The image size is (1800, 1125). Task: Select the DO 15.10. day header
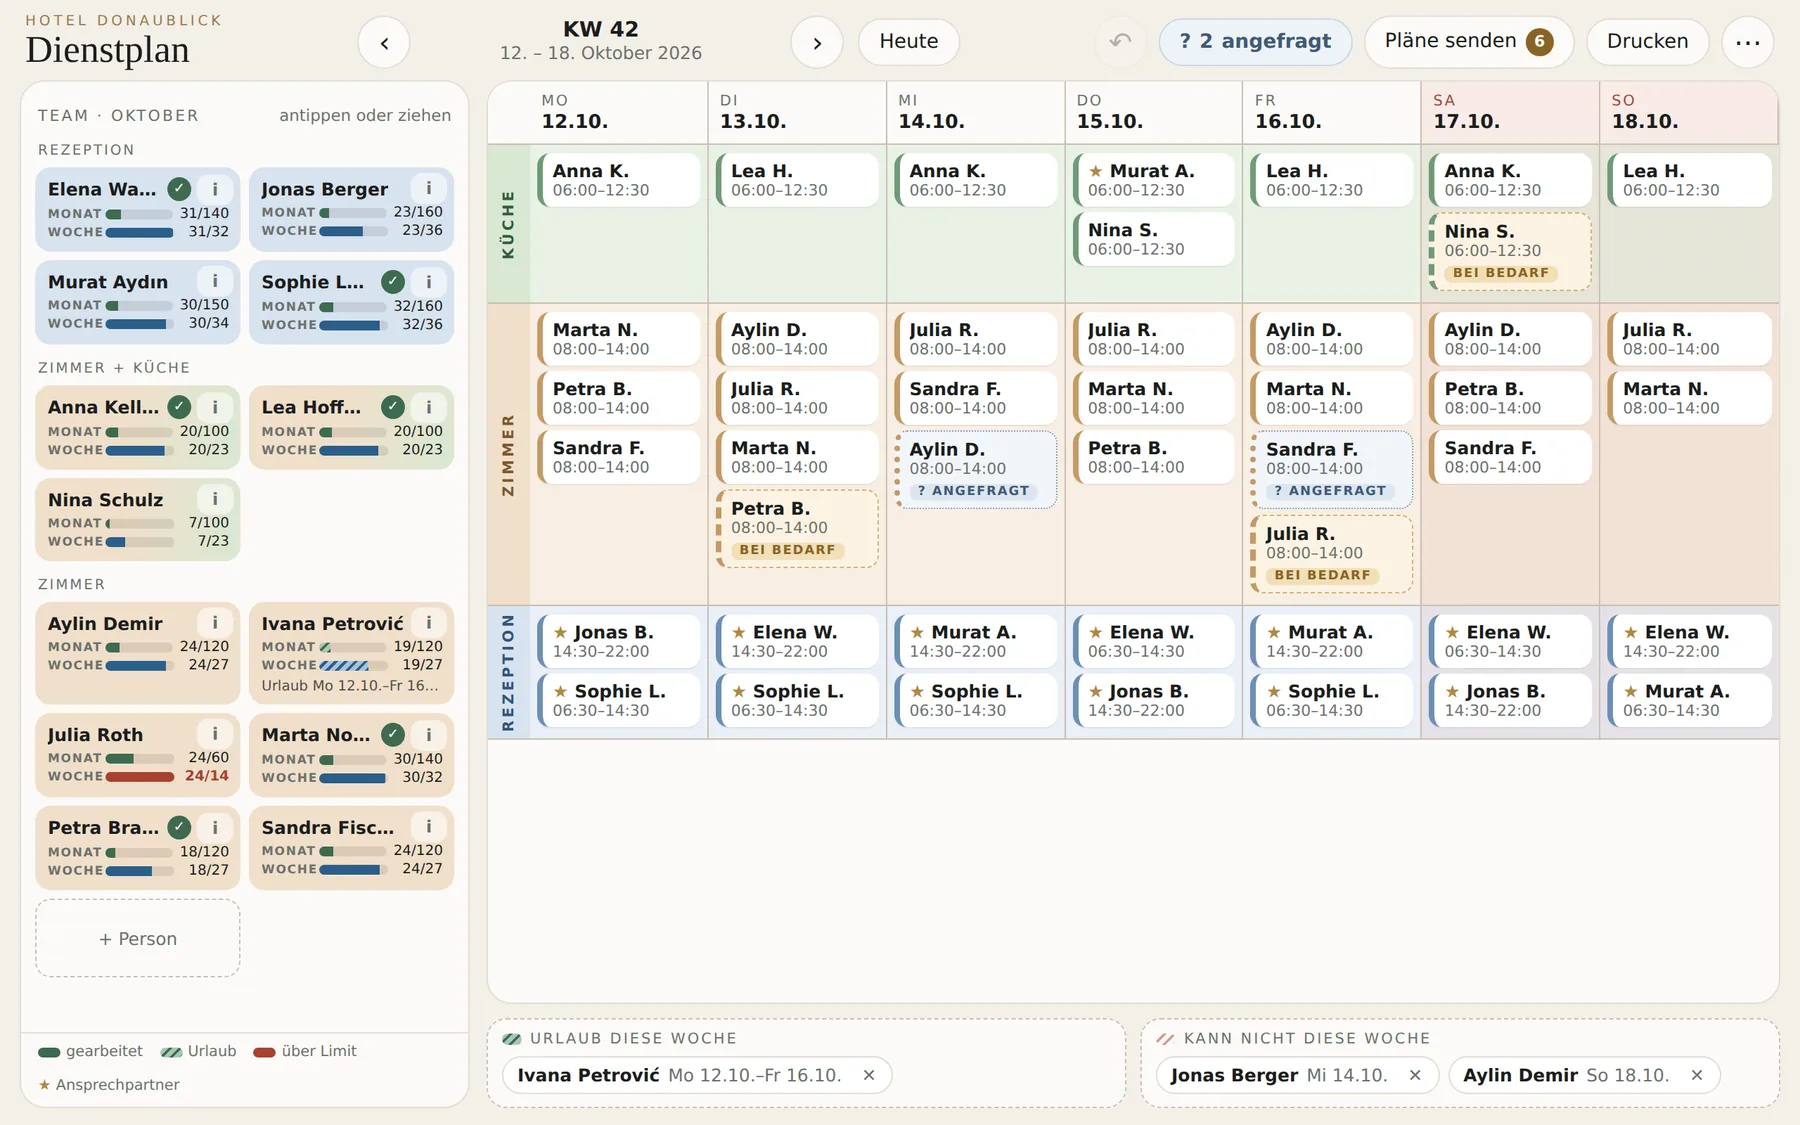click(x=1154, y=112)
